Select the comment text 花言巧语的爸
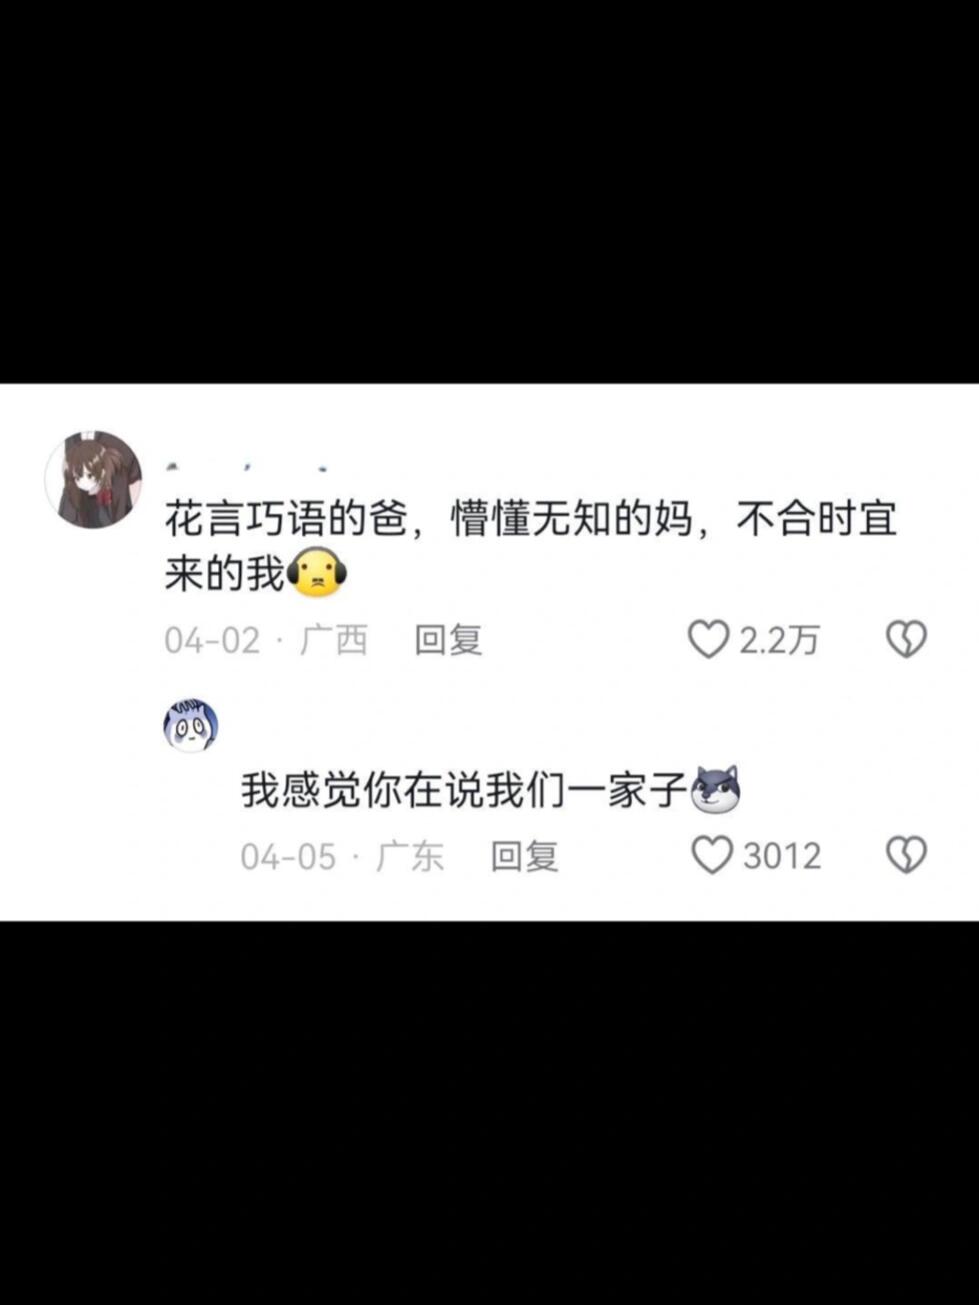 (x=286, y=520)
